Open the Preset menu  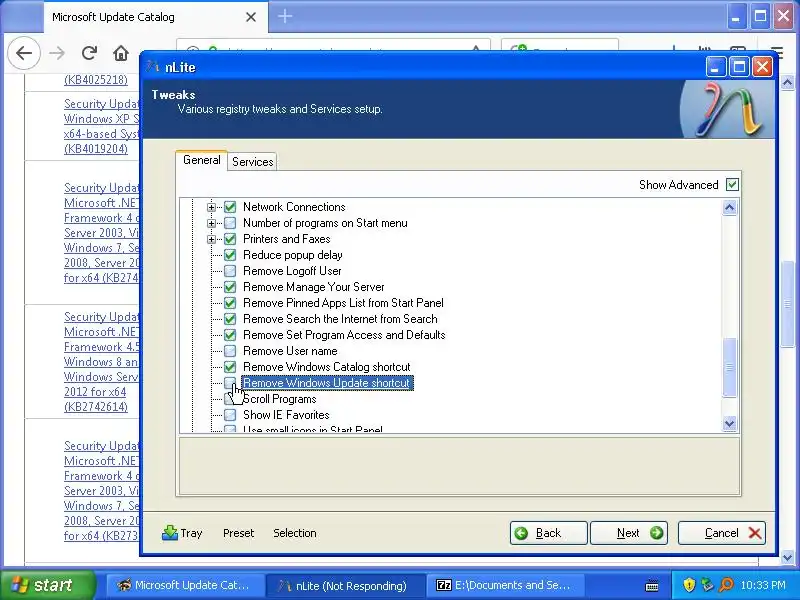(x=238, y=533)
